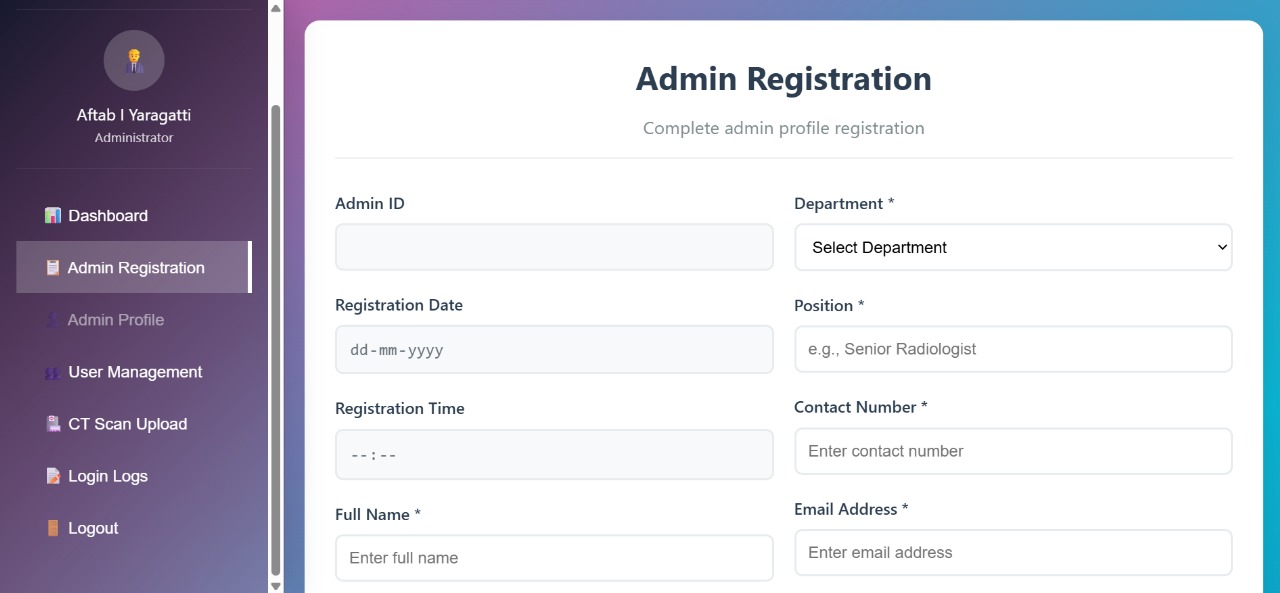Click the Position text field

pyautogui.click(x=1013, y=349)
